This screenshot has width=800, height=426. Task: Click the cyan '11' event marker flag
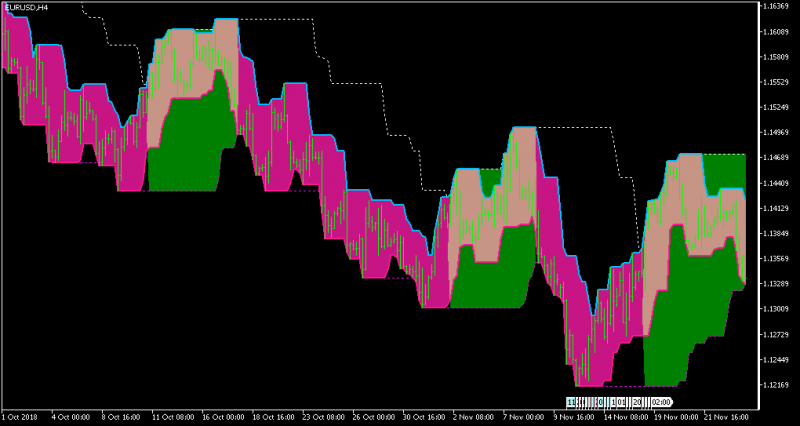[x=571, y=403]
